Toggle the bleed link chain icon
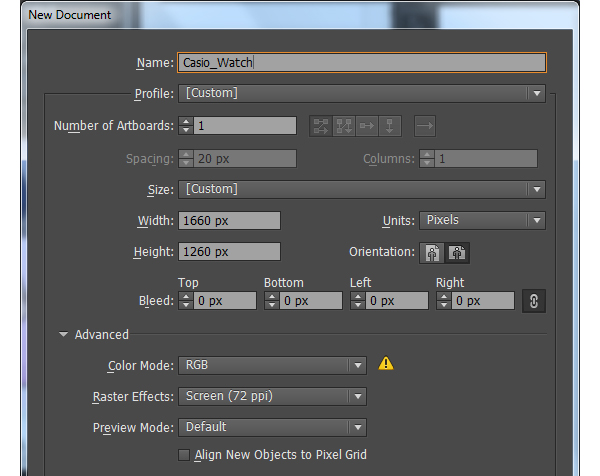 coord(534,301)
